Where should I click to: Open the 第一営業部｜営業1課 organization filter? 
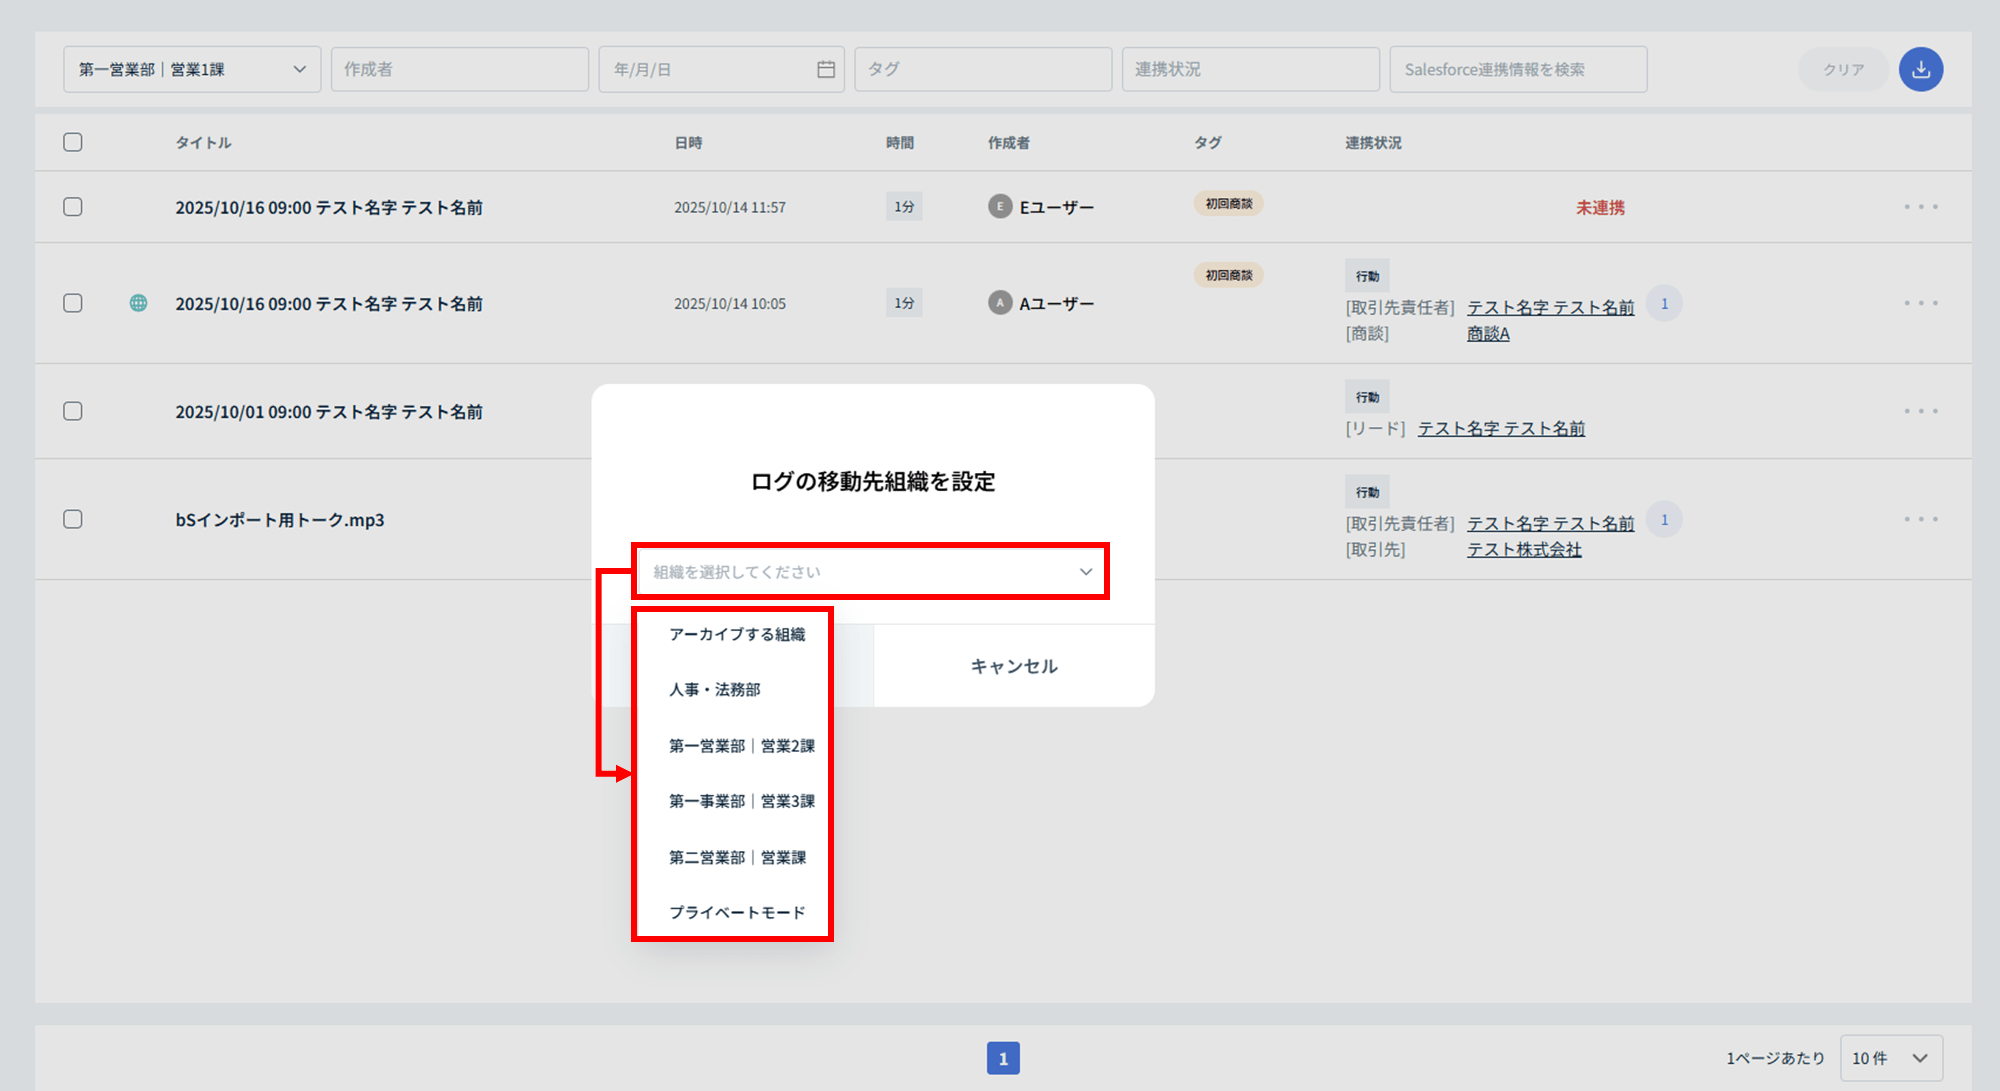tap(192, 70)
